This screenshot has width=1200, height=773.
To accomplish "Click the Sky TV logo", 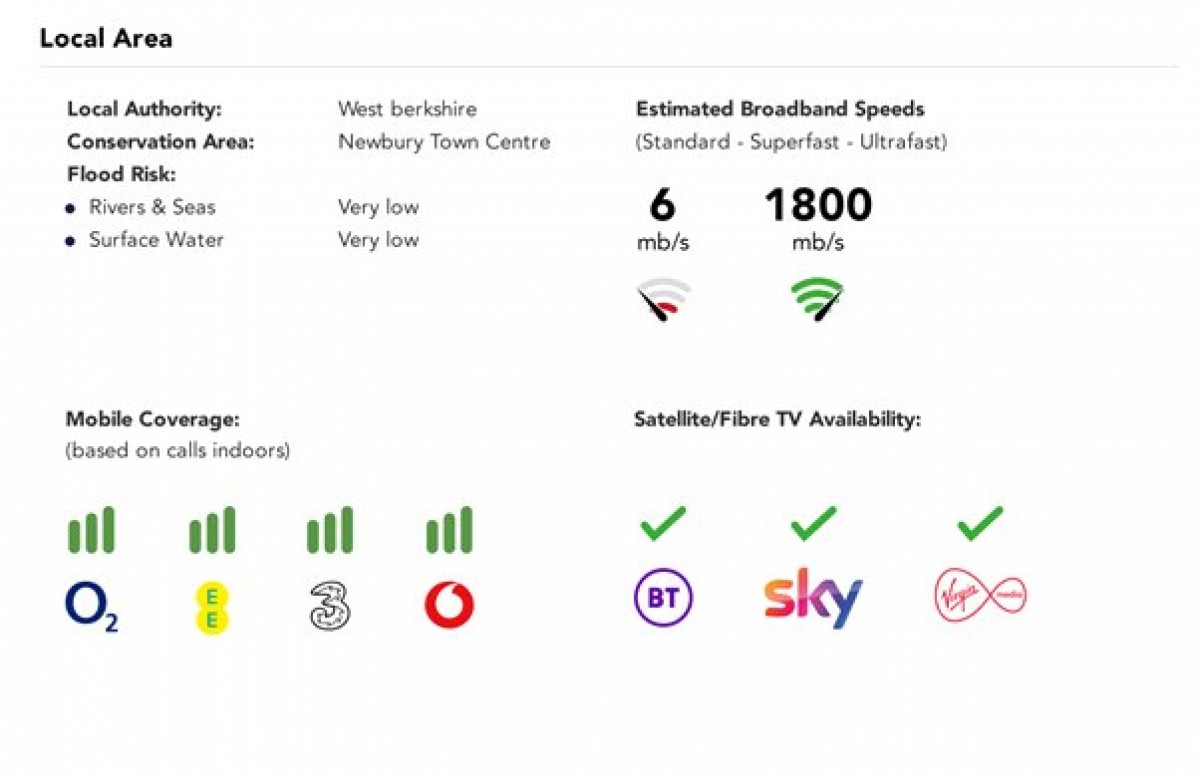I will coord(812,598).
